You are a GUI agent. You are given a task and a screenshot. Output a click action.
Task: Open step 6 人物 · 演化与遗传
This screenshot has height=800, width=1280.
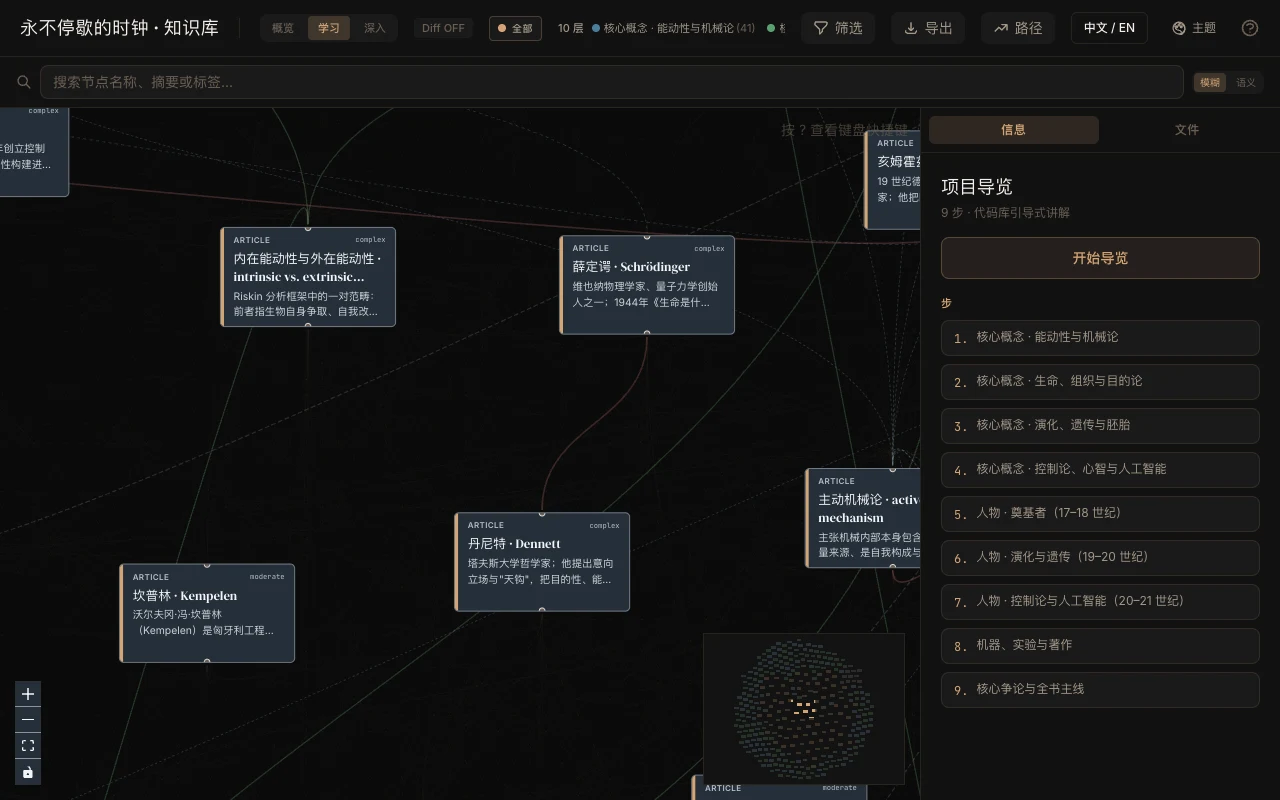click(1100, 558)
